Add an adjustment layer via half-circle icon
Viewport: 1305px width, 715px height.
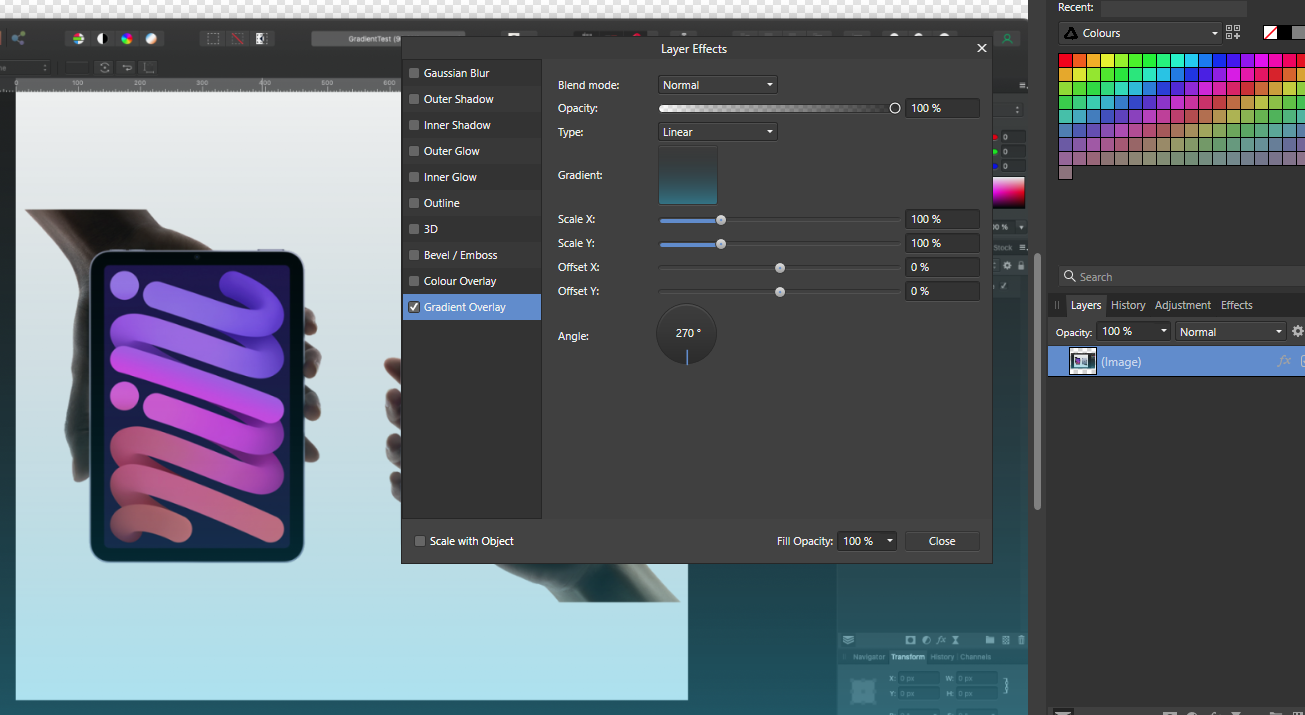tap(927, 640)
